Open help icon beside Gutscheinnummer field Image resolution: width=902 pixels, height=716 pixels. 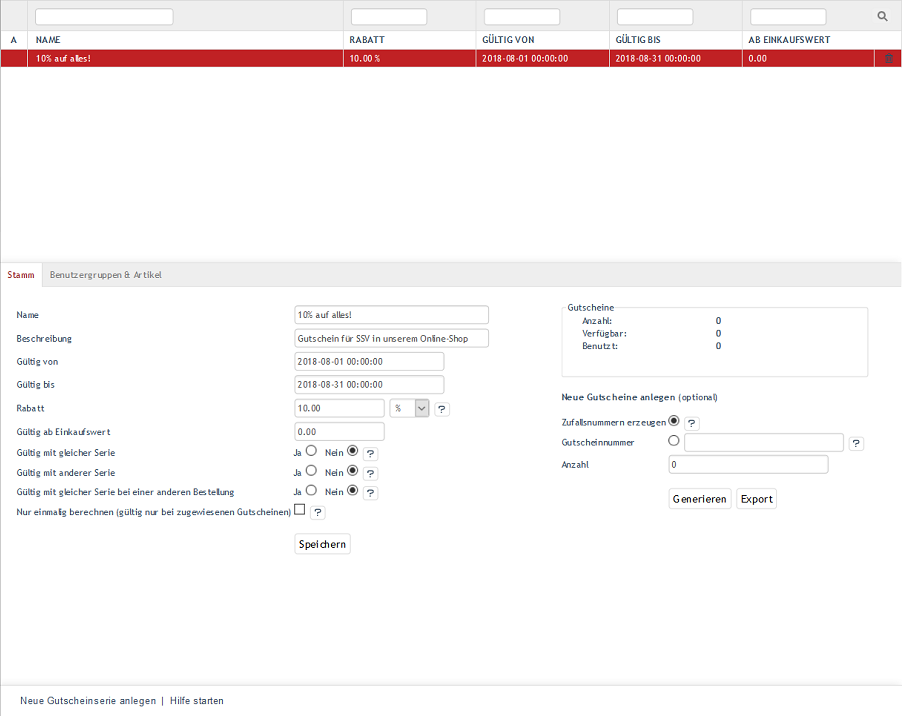pos(856,444)
